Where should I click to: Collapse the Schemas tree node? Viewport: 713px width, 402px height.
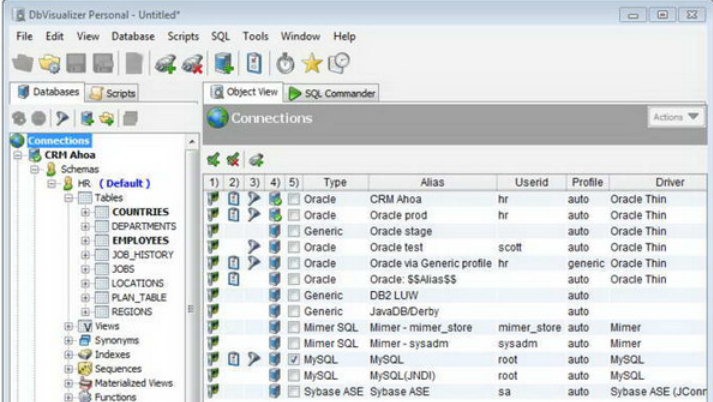click(x=35, y=169)
